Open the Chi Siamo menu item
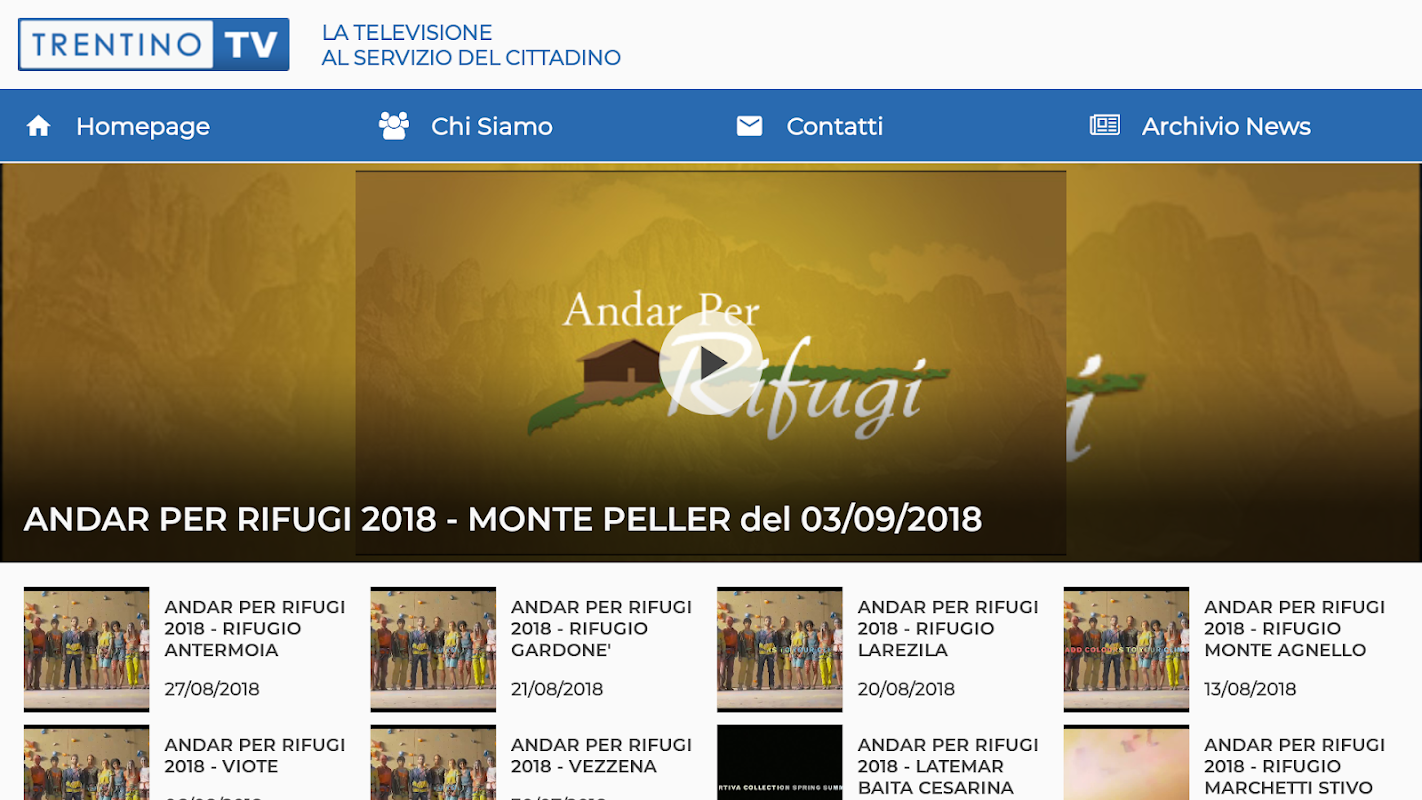This screenshot has width=1422, height=800. tap(491, 126)
